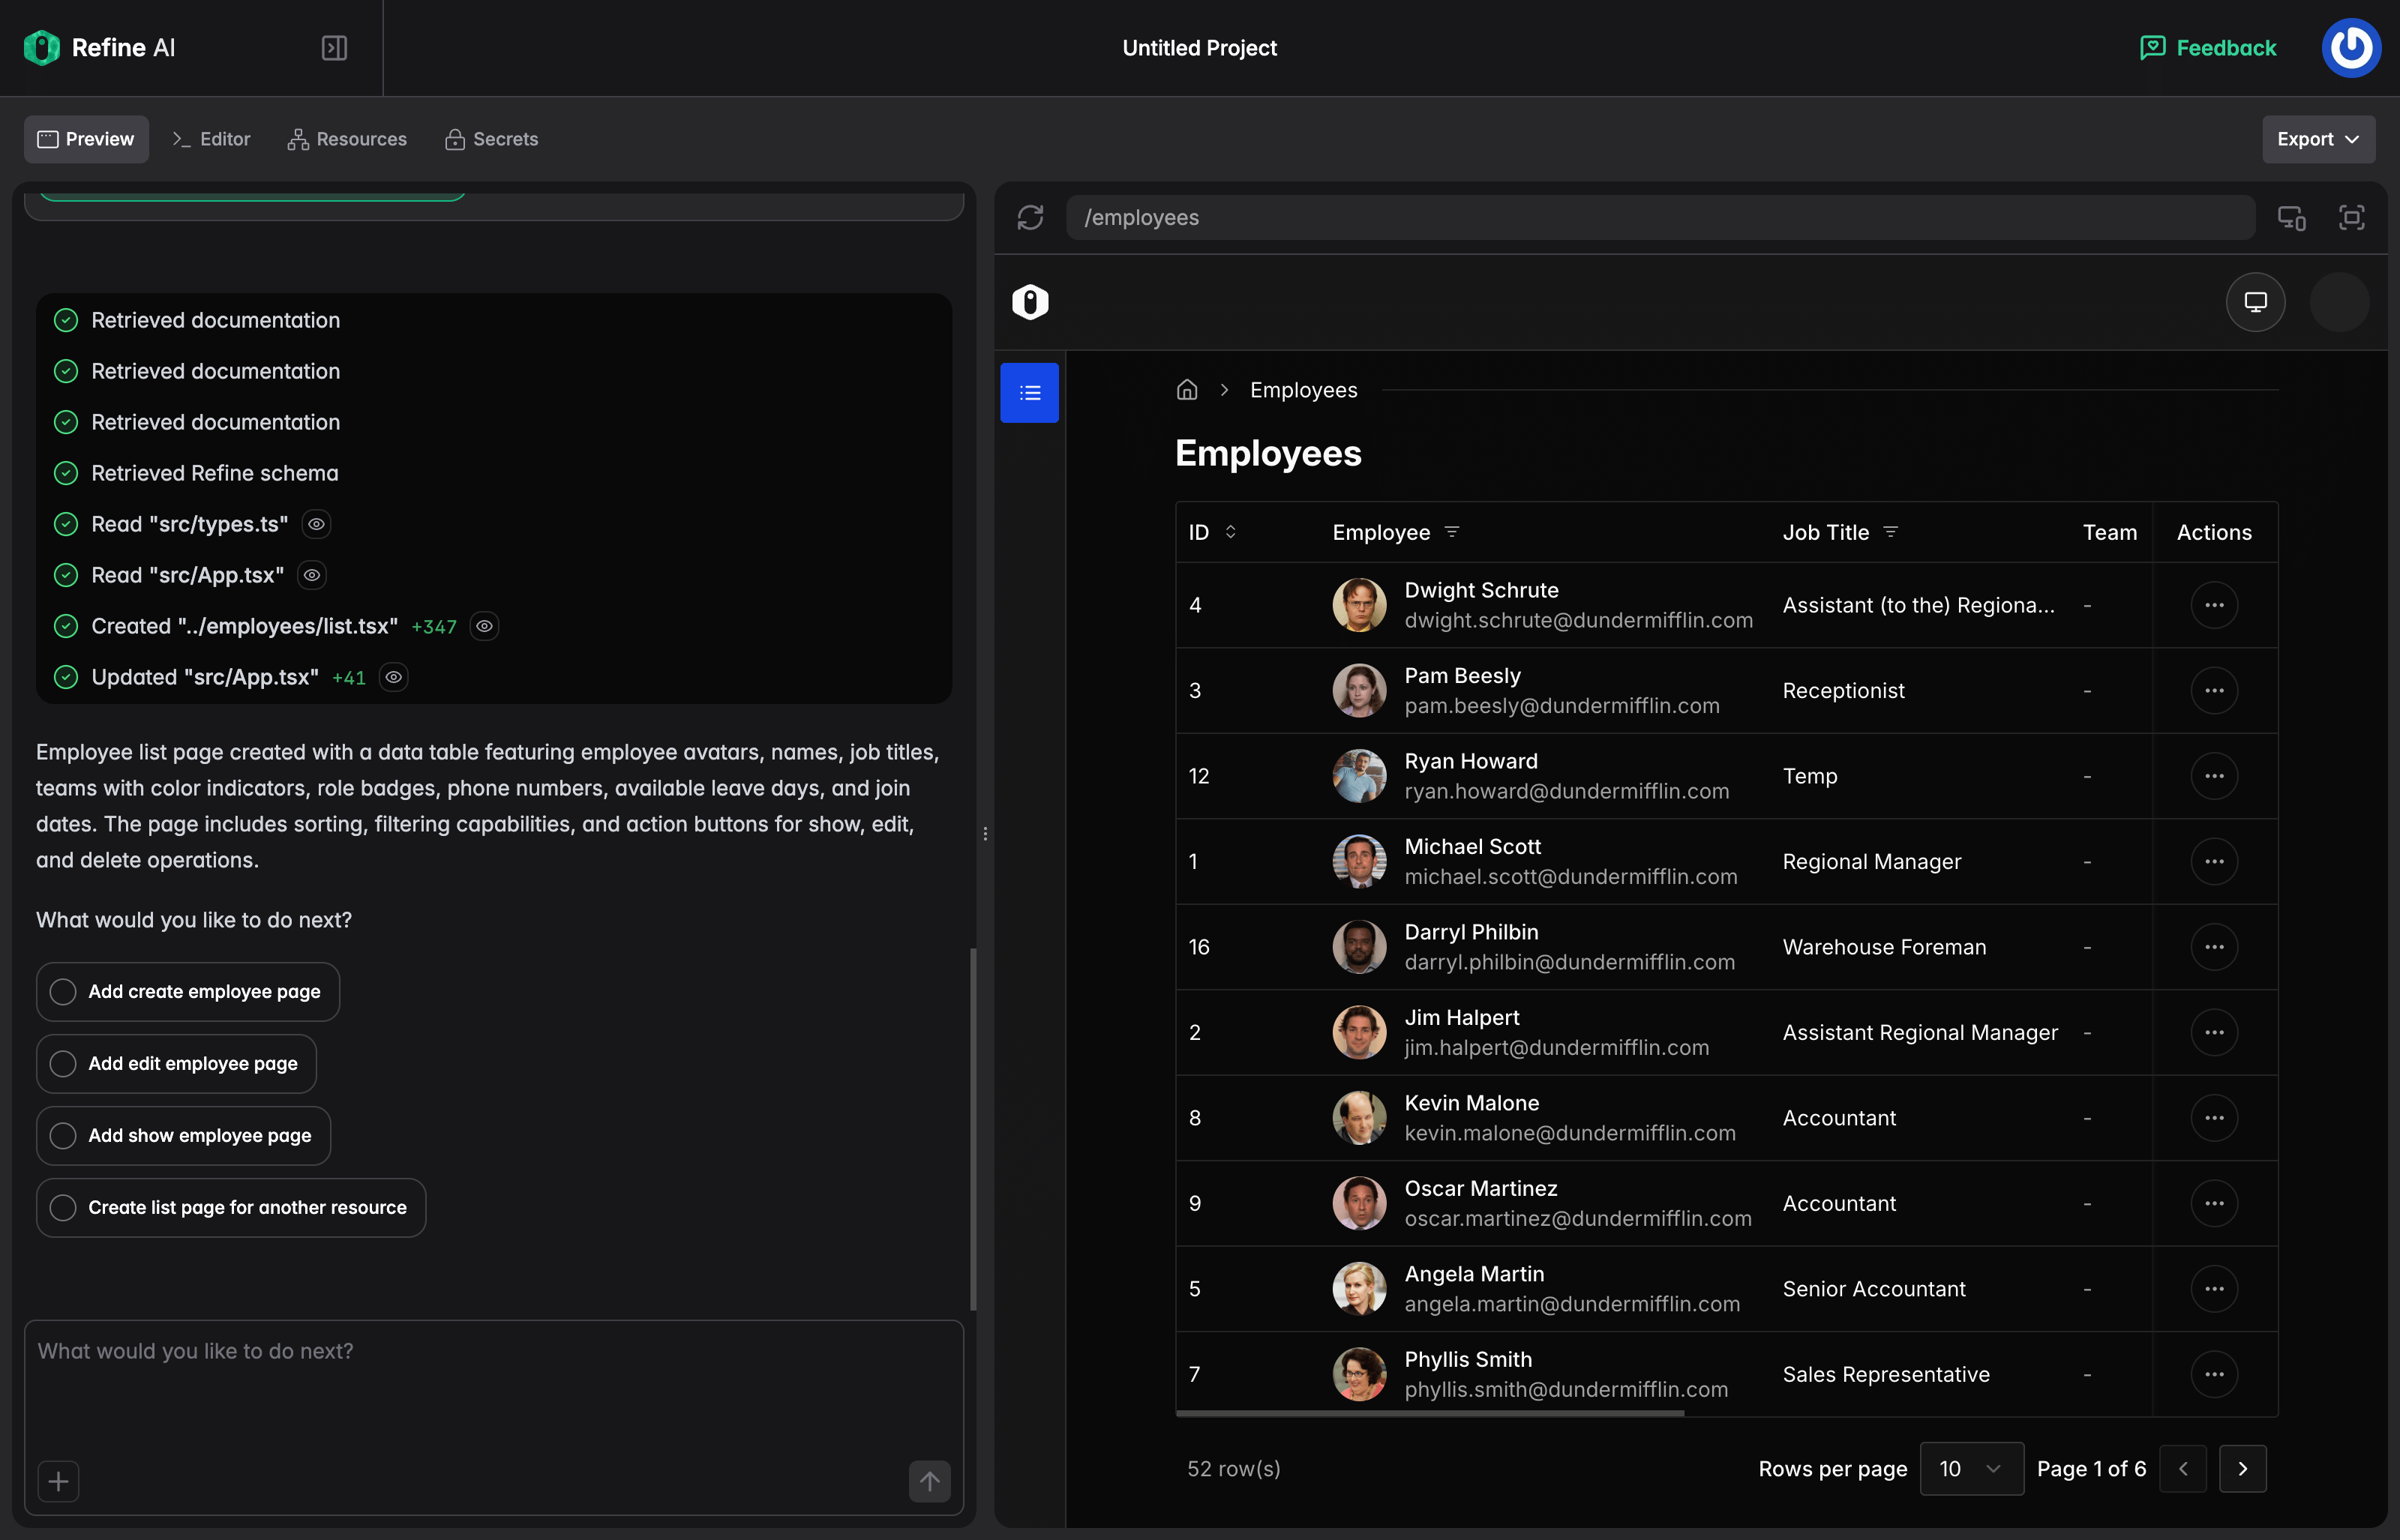Open the Secrets tab
Viewport: 2400px width, 1540px height.
[490, 139]
